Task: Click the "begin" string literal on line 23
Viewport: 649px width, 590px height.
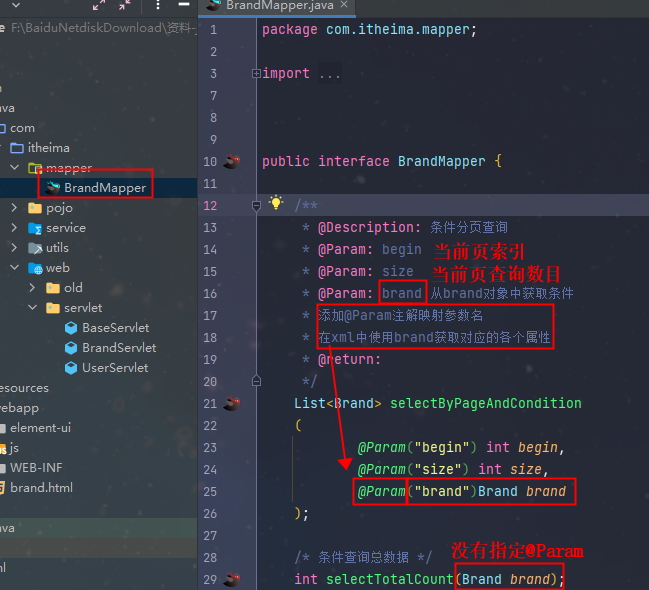Action: pyautogui.click(x=442, y=447)
